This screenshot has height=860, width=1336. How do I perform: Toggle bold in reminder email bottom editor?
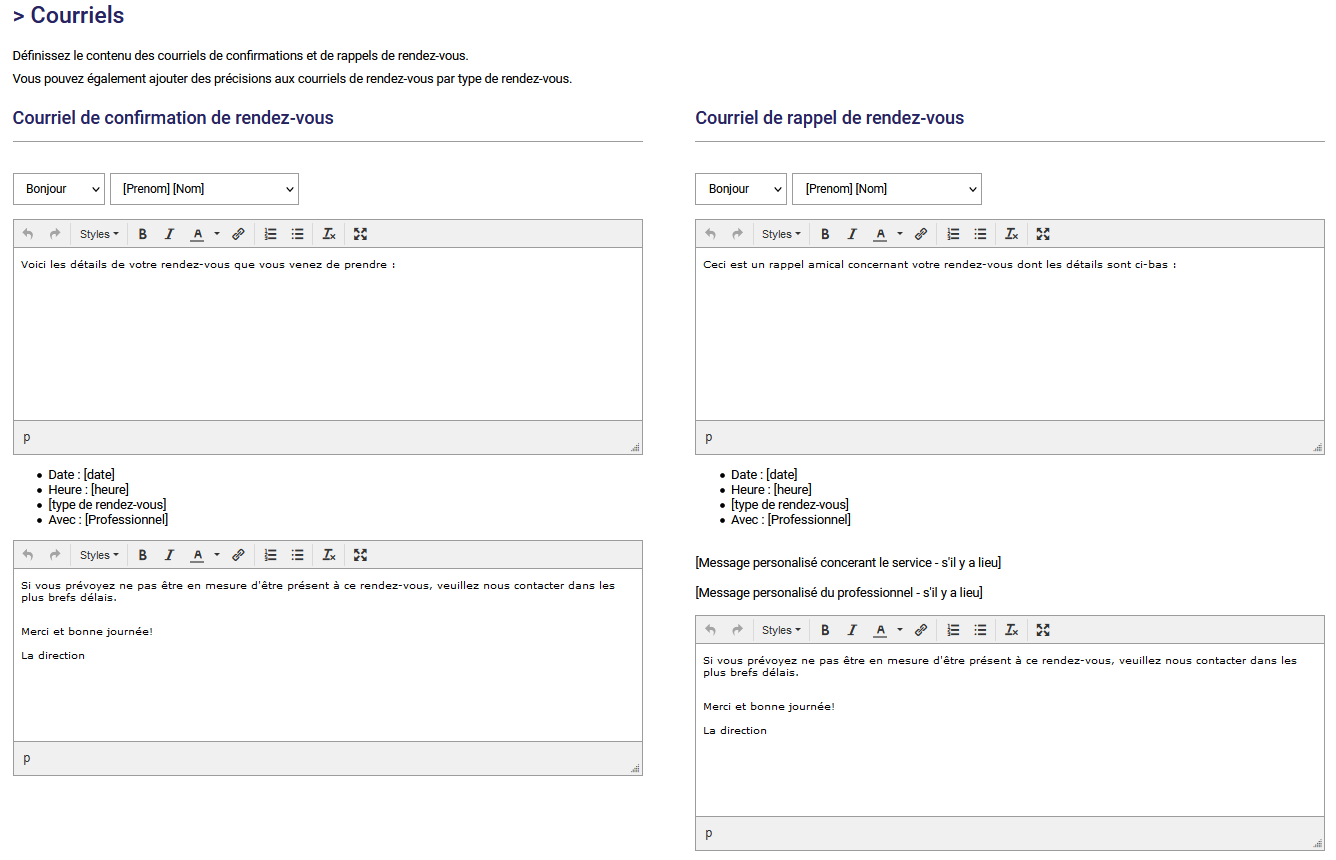point(825,630)
